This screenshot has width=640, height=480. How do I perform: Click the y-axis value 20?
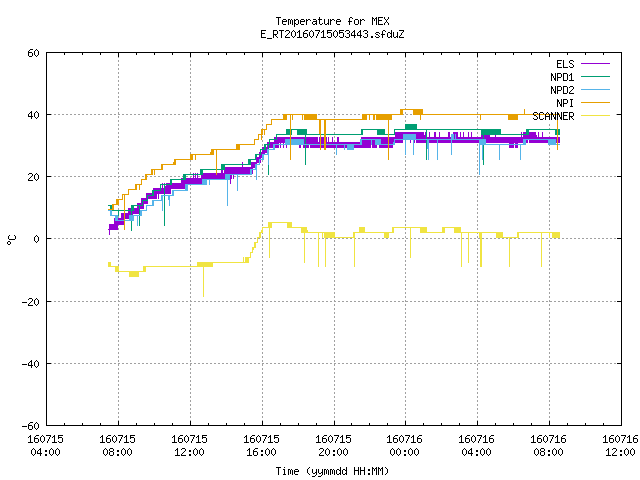click(x=33, y=177)
